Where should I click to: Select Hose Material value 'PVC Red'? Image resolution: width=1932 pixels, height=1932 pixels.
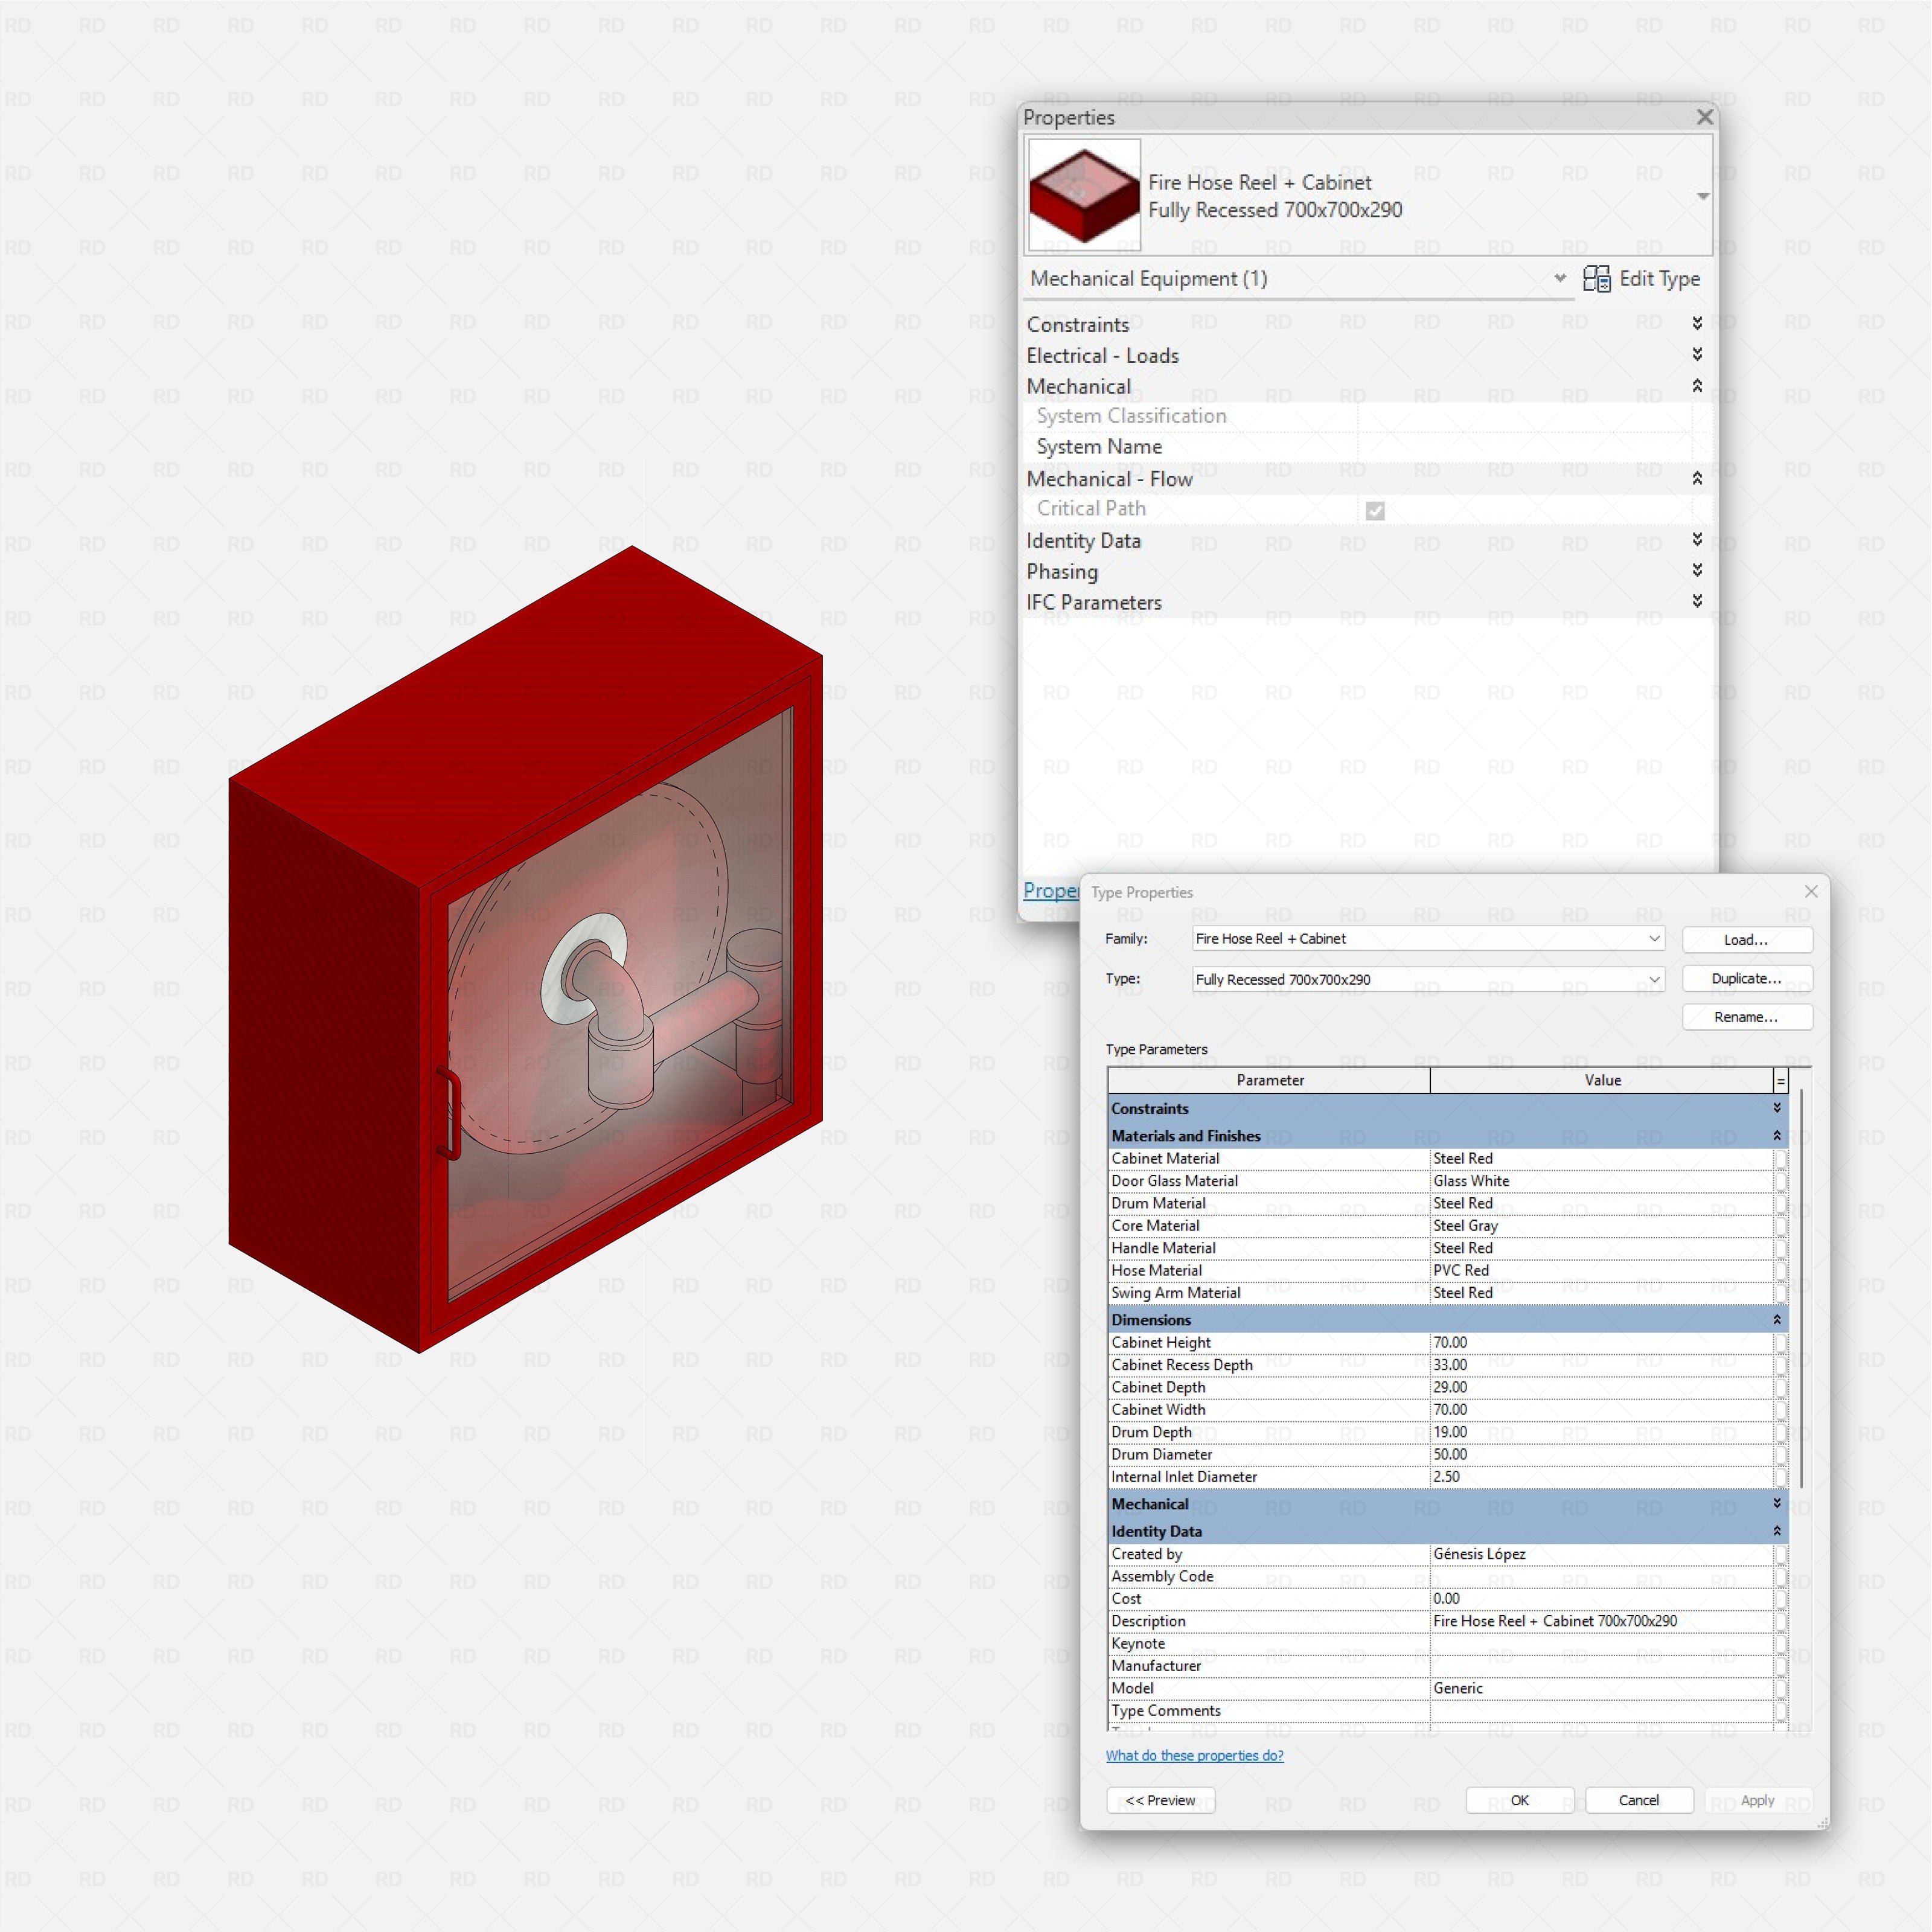click(1602, 1270)
